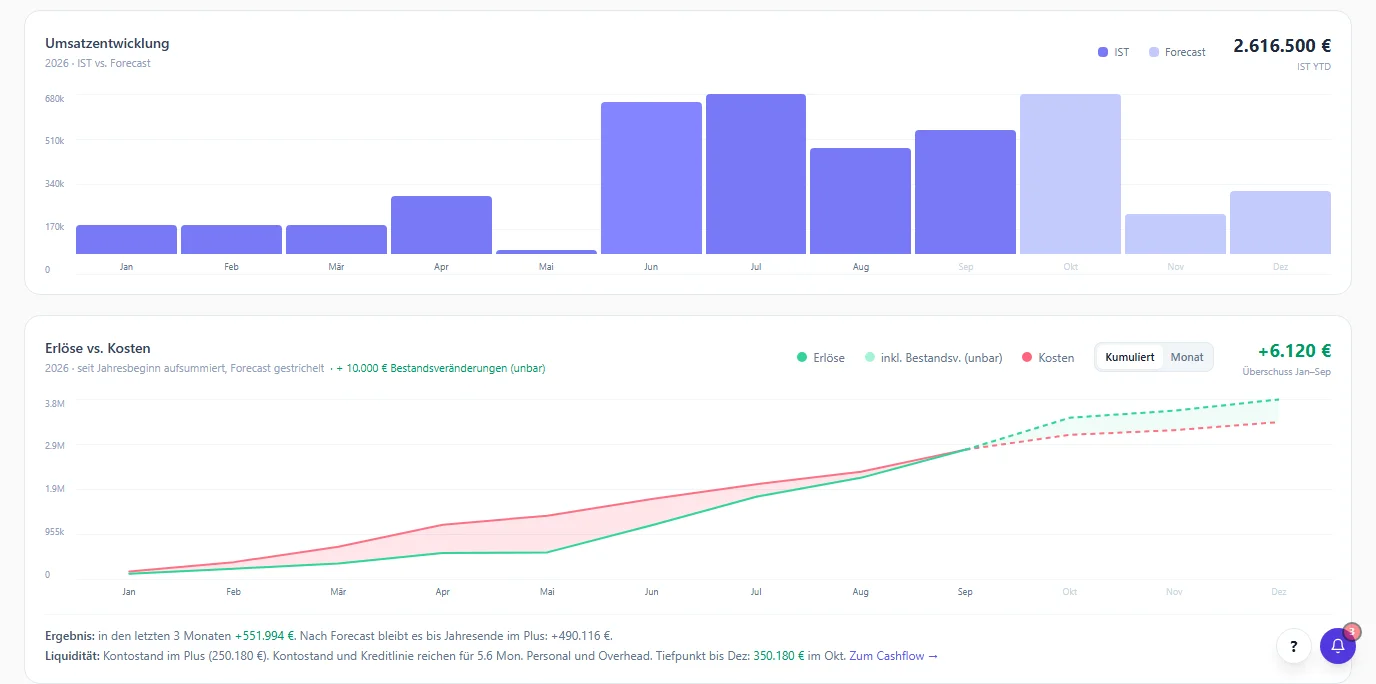
Task: Click the Jan bar in Umsatzentwicklung chart
Action: pyautogui.click(x=126, y=240)
